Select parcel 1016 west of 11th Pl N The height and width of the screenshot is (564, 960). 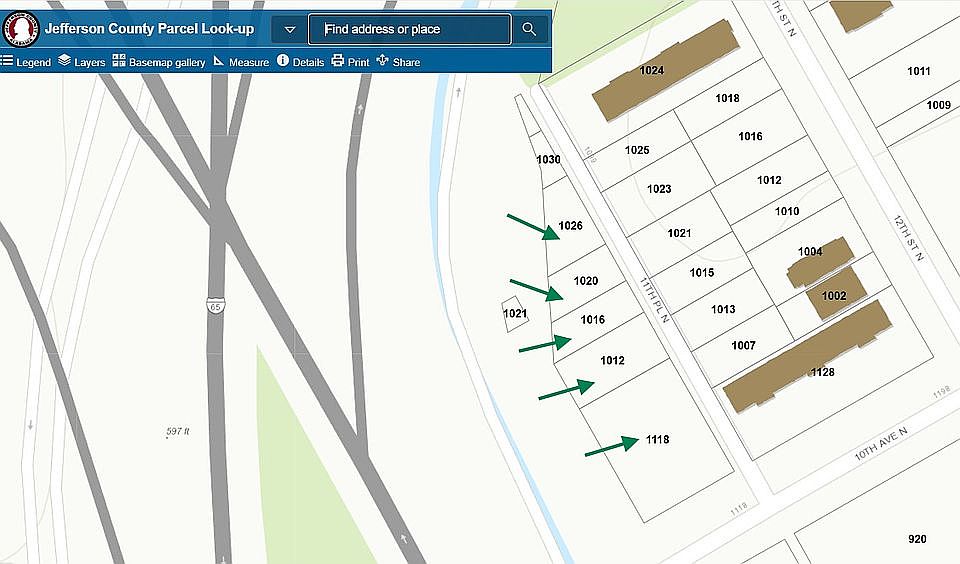(x=592, y=320)
